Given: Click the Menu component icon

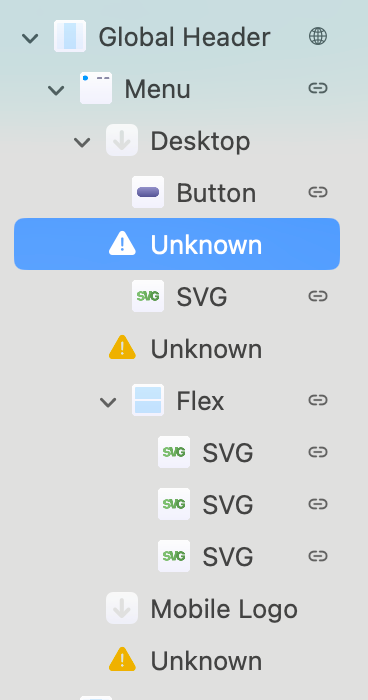Looking at the screenshot, I should click(x=96, y=88).
